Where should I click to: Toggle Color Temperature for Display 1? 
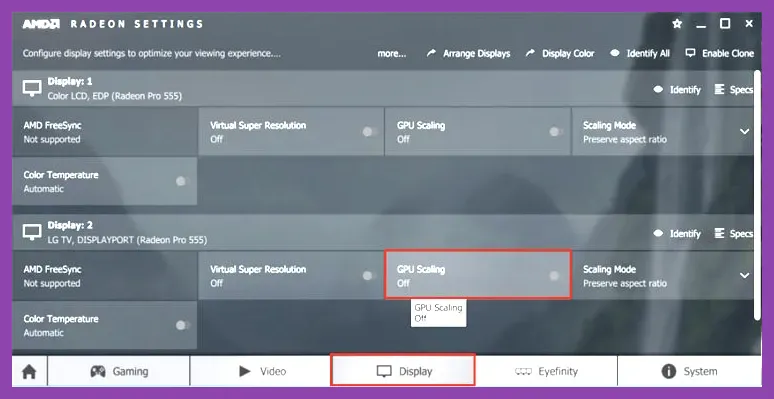[x=183, y=181]
